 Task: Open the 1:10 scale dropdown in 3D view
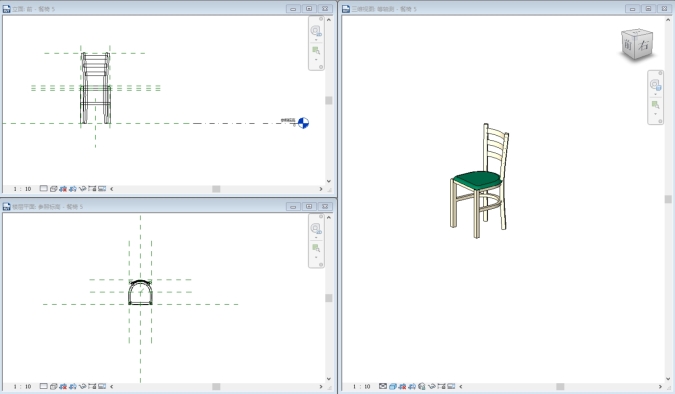point(360,386)
